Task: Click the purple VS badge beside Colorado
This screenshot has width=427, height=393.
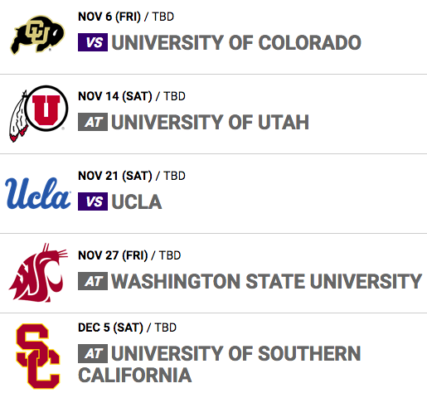Action: 93,42
